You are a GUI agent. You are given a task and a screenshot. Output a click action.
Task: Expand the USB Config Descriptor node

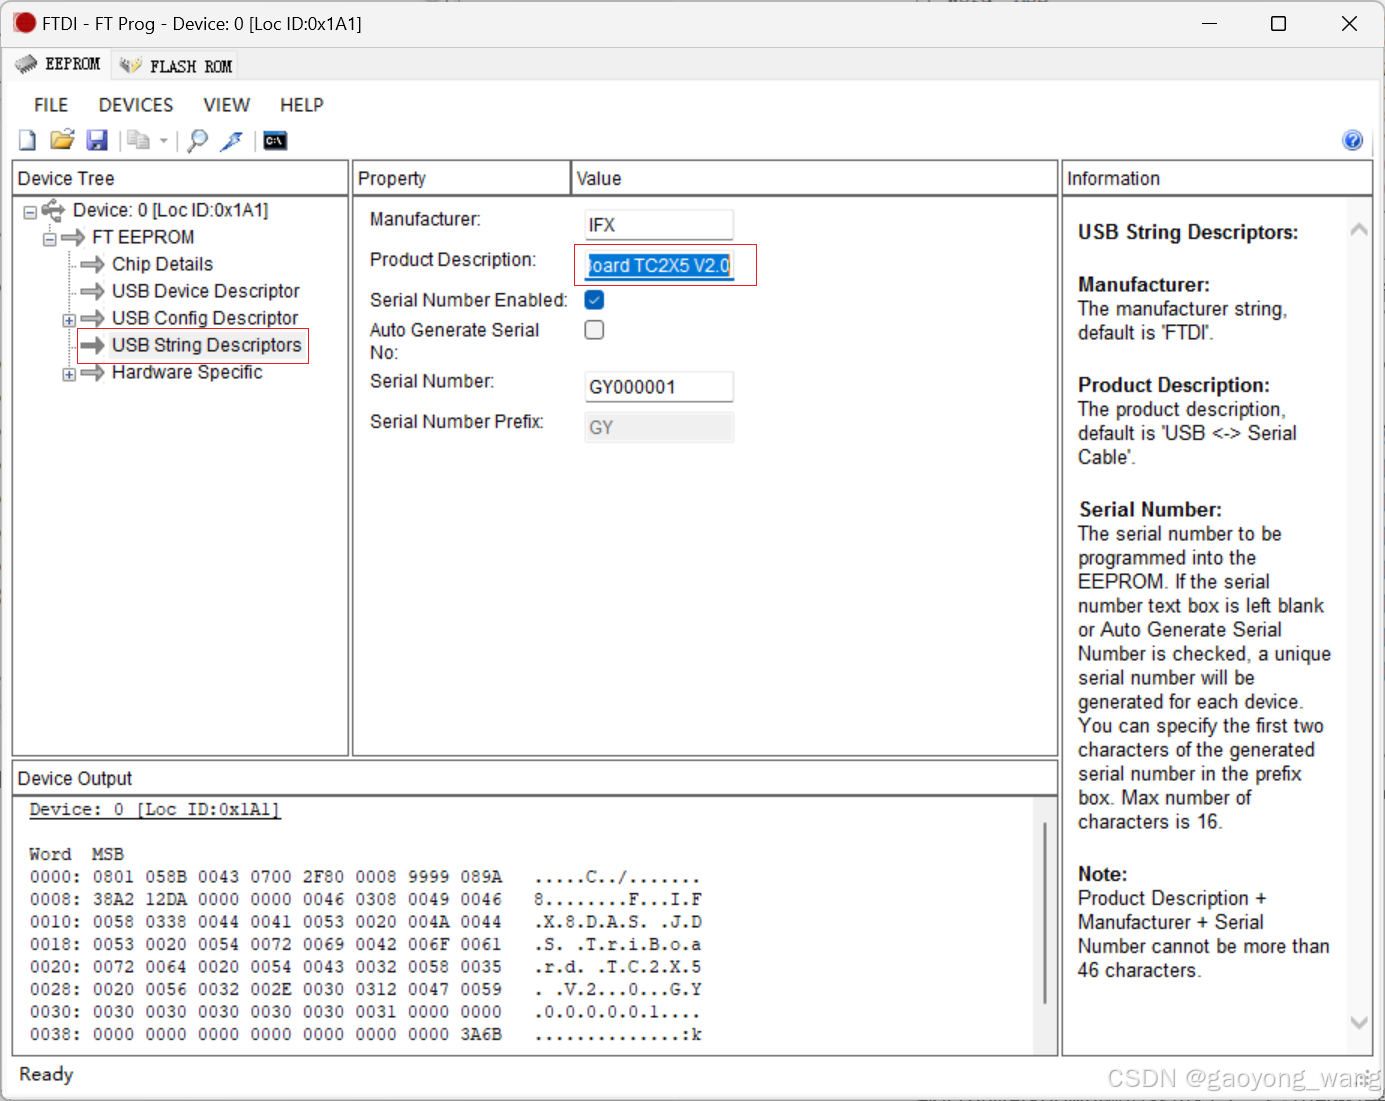tap(69, 320)
